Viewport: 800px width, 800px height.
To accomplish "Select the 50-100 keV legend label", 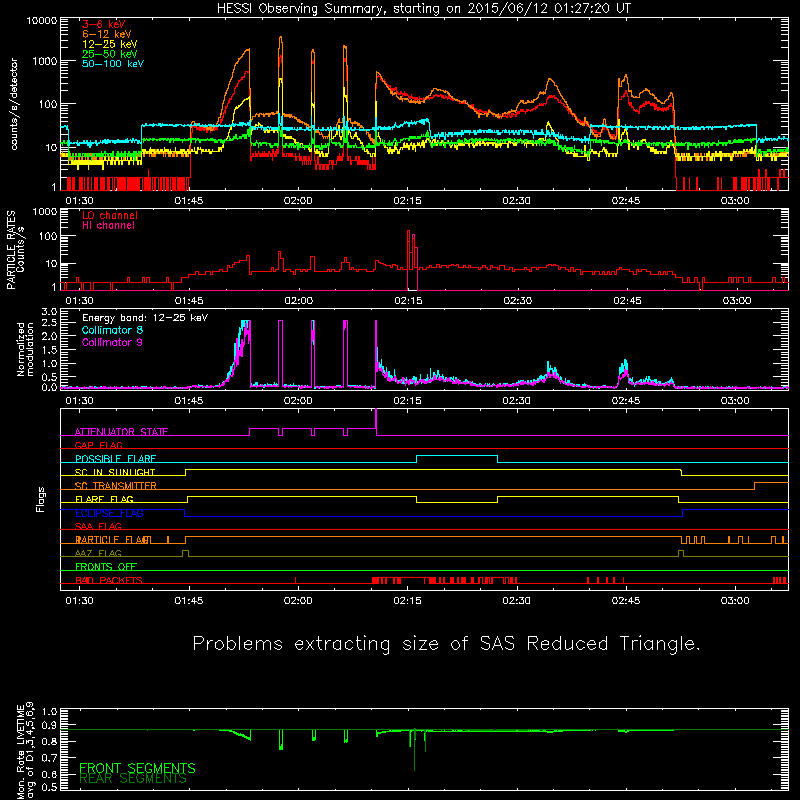I will click(x=112, y=64).
